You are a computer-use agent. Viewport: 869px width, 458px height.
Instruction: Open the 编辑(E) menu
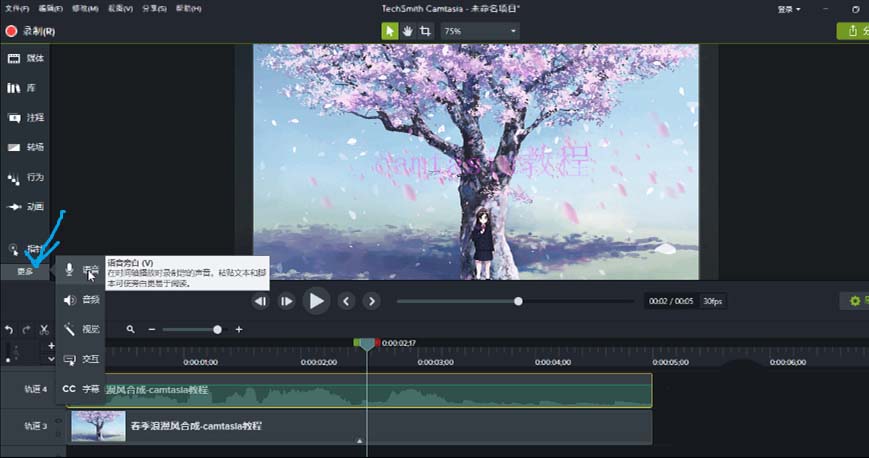click(50, 8)
